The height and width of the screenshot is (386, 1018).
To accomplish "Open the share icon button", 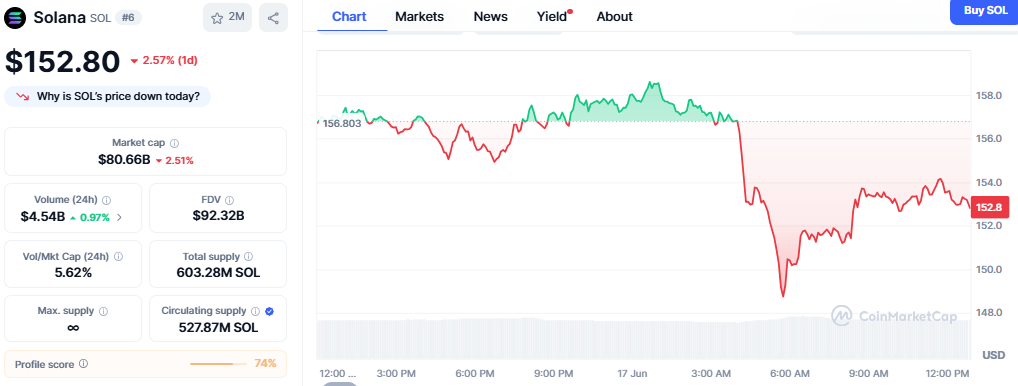I will (273, 18).
